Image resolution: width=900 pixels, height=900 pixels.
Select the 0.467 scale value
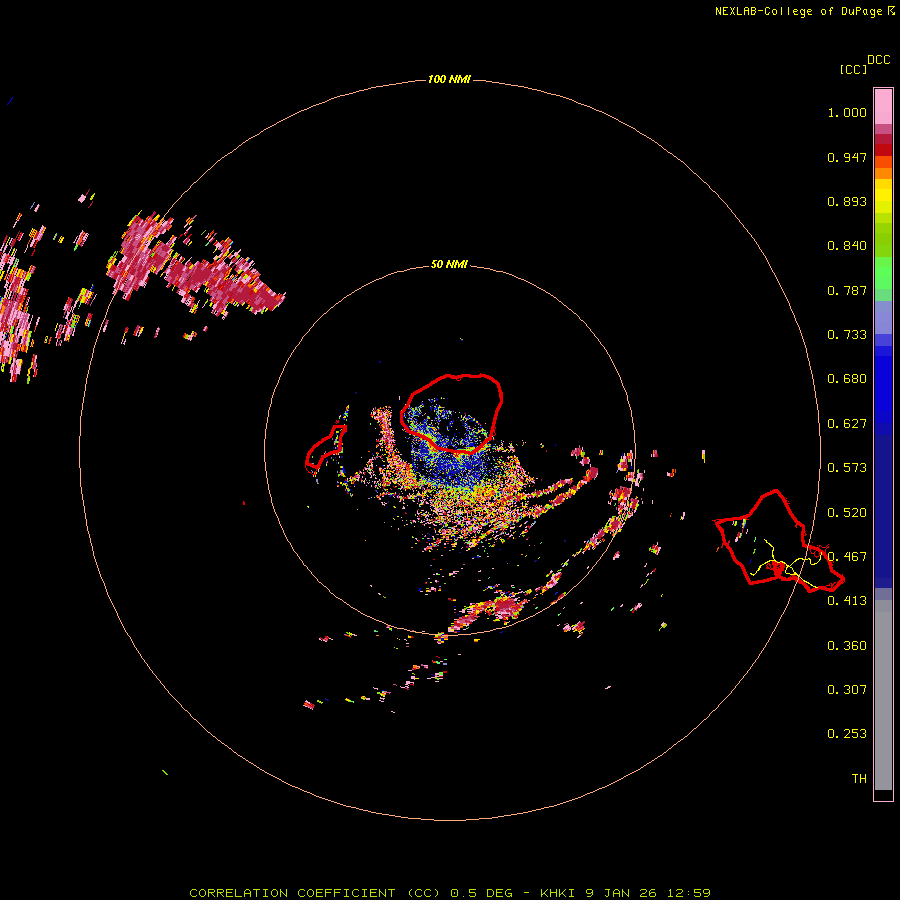pyautogui.click(x=847, y=557)
